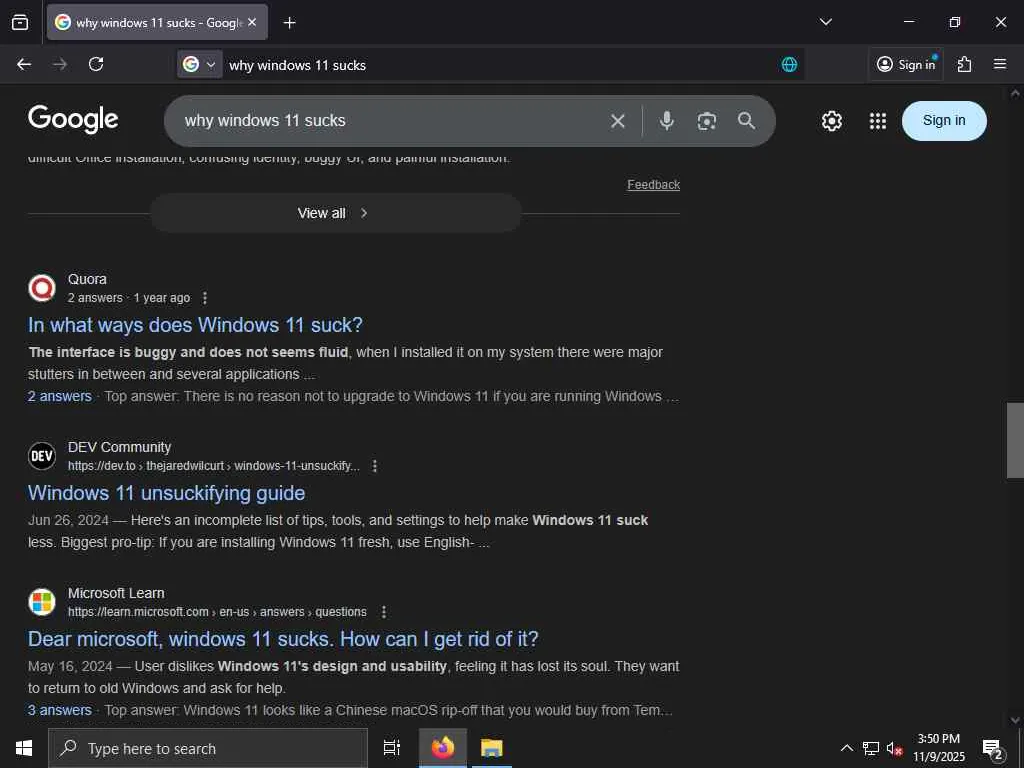Open the Extensions puzzle icon

tap(964, 64)
